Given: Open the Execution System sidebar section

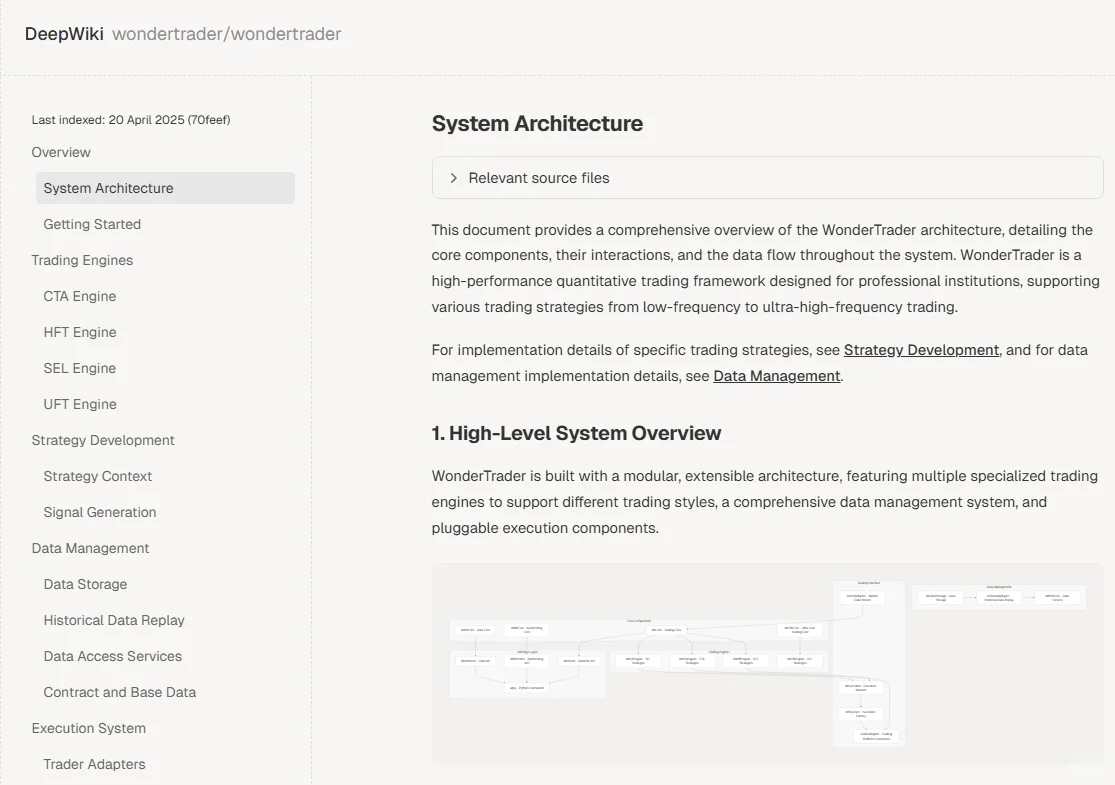Looking at the screenshot, I should coord(89,728).
